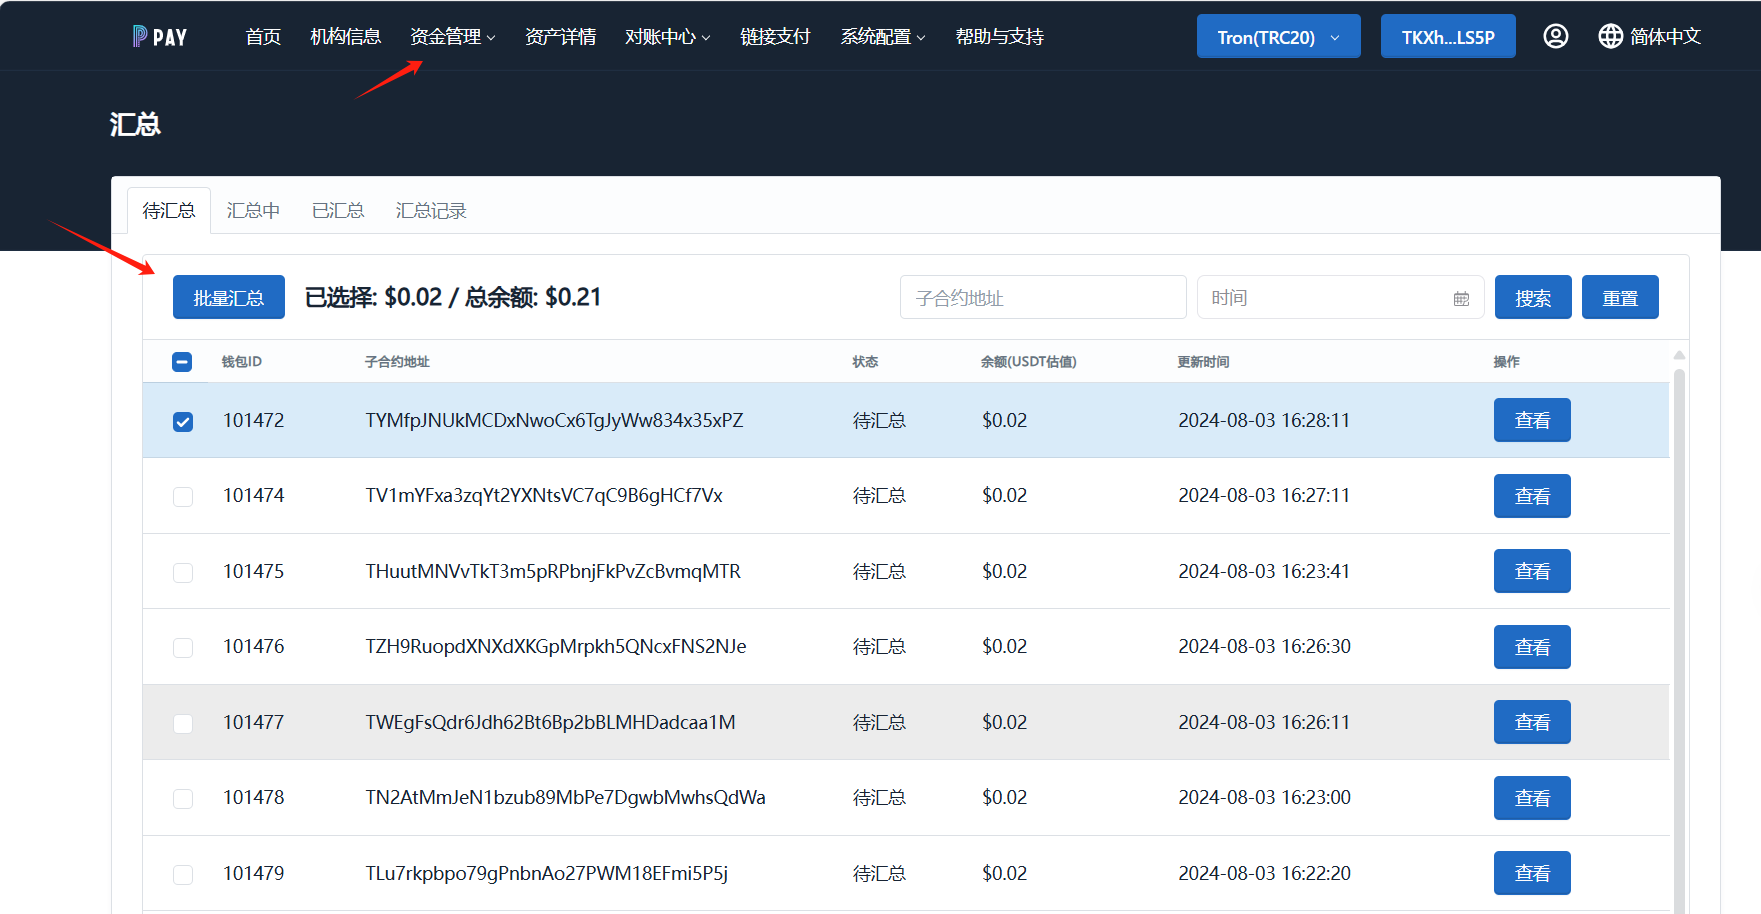Open the user account profile icon

point(1555,36)
